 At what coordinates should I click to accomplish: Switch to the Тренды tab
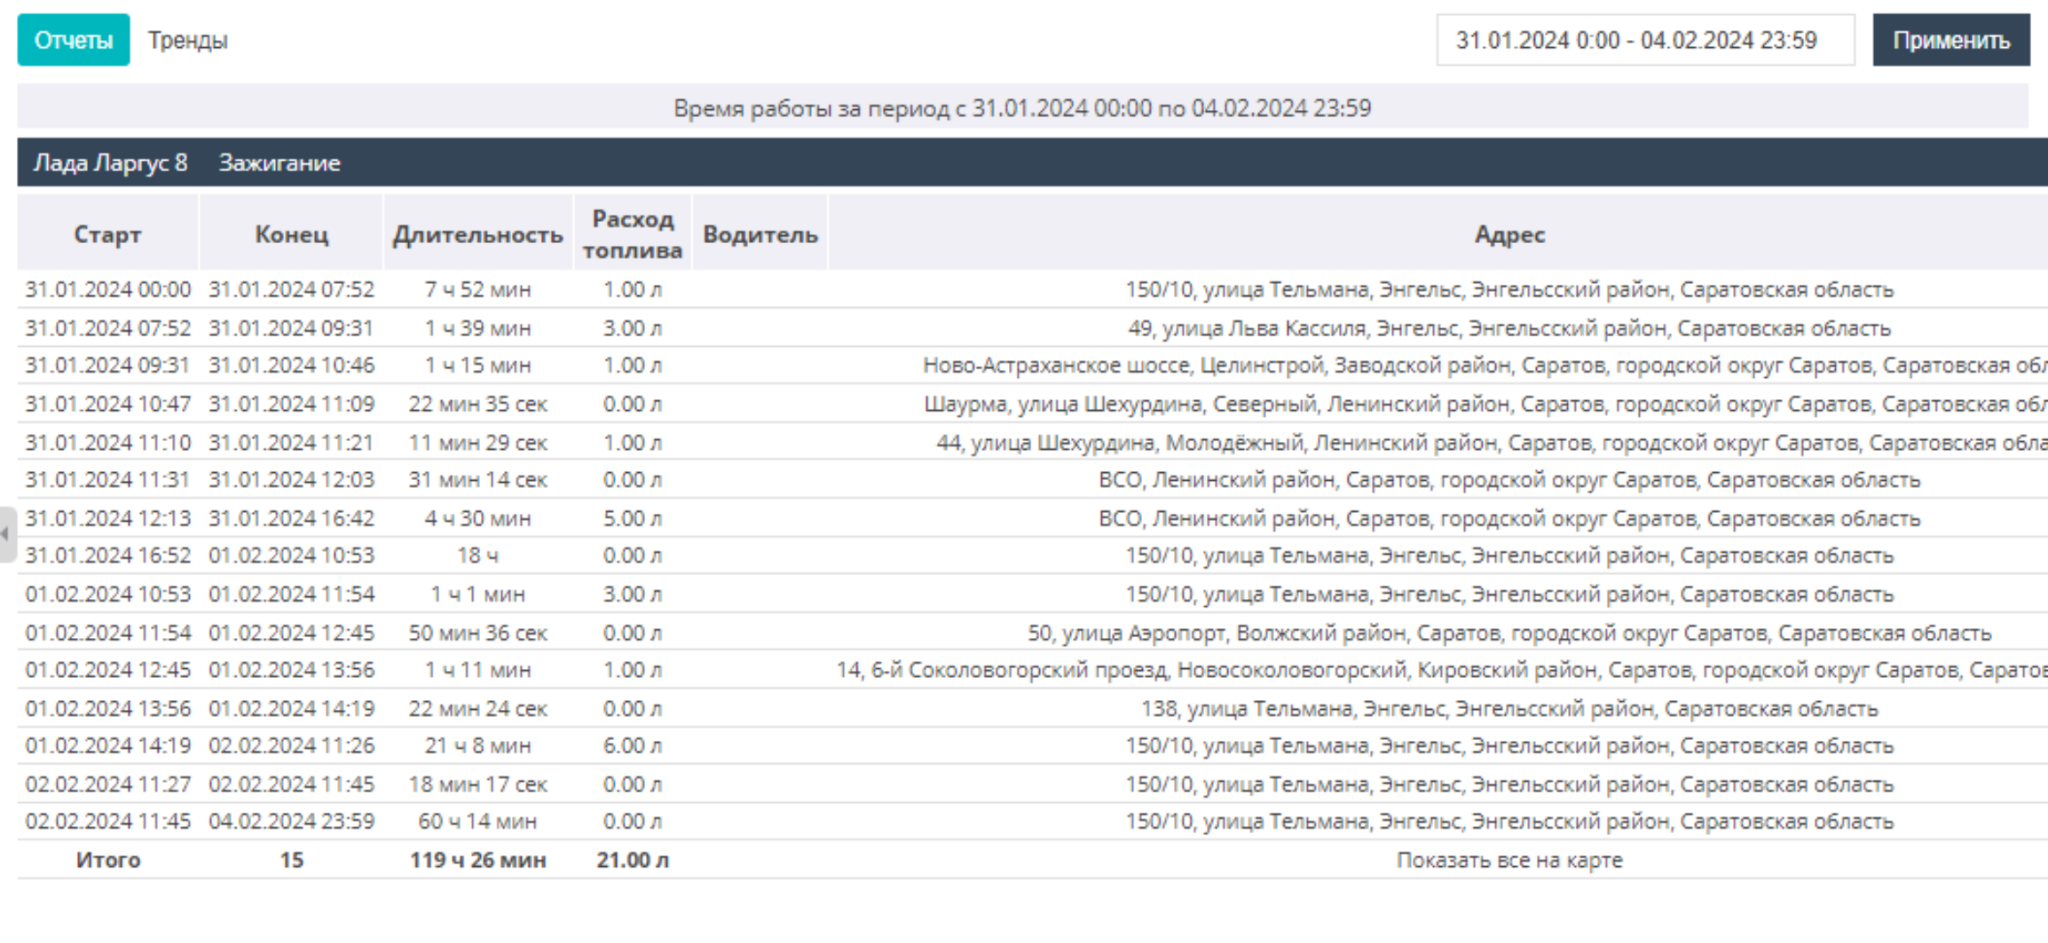coord(188,40)
